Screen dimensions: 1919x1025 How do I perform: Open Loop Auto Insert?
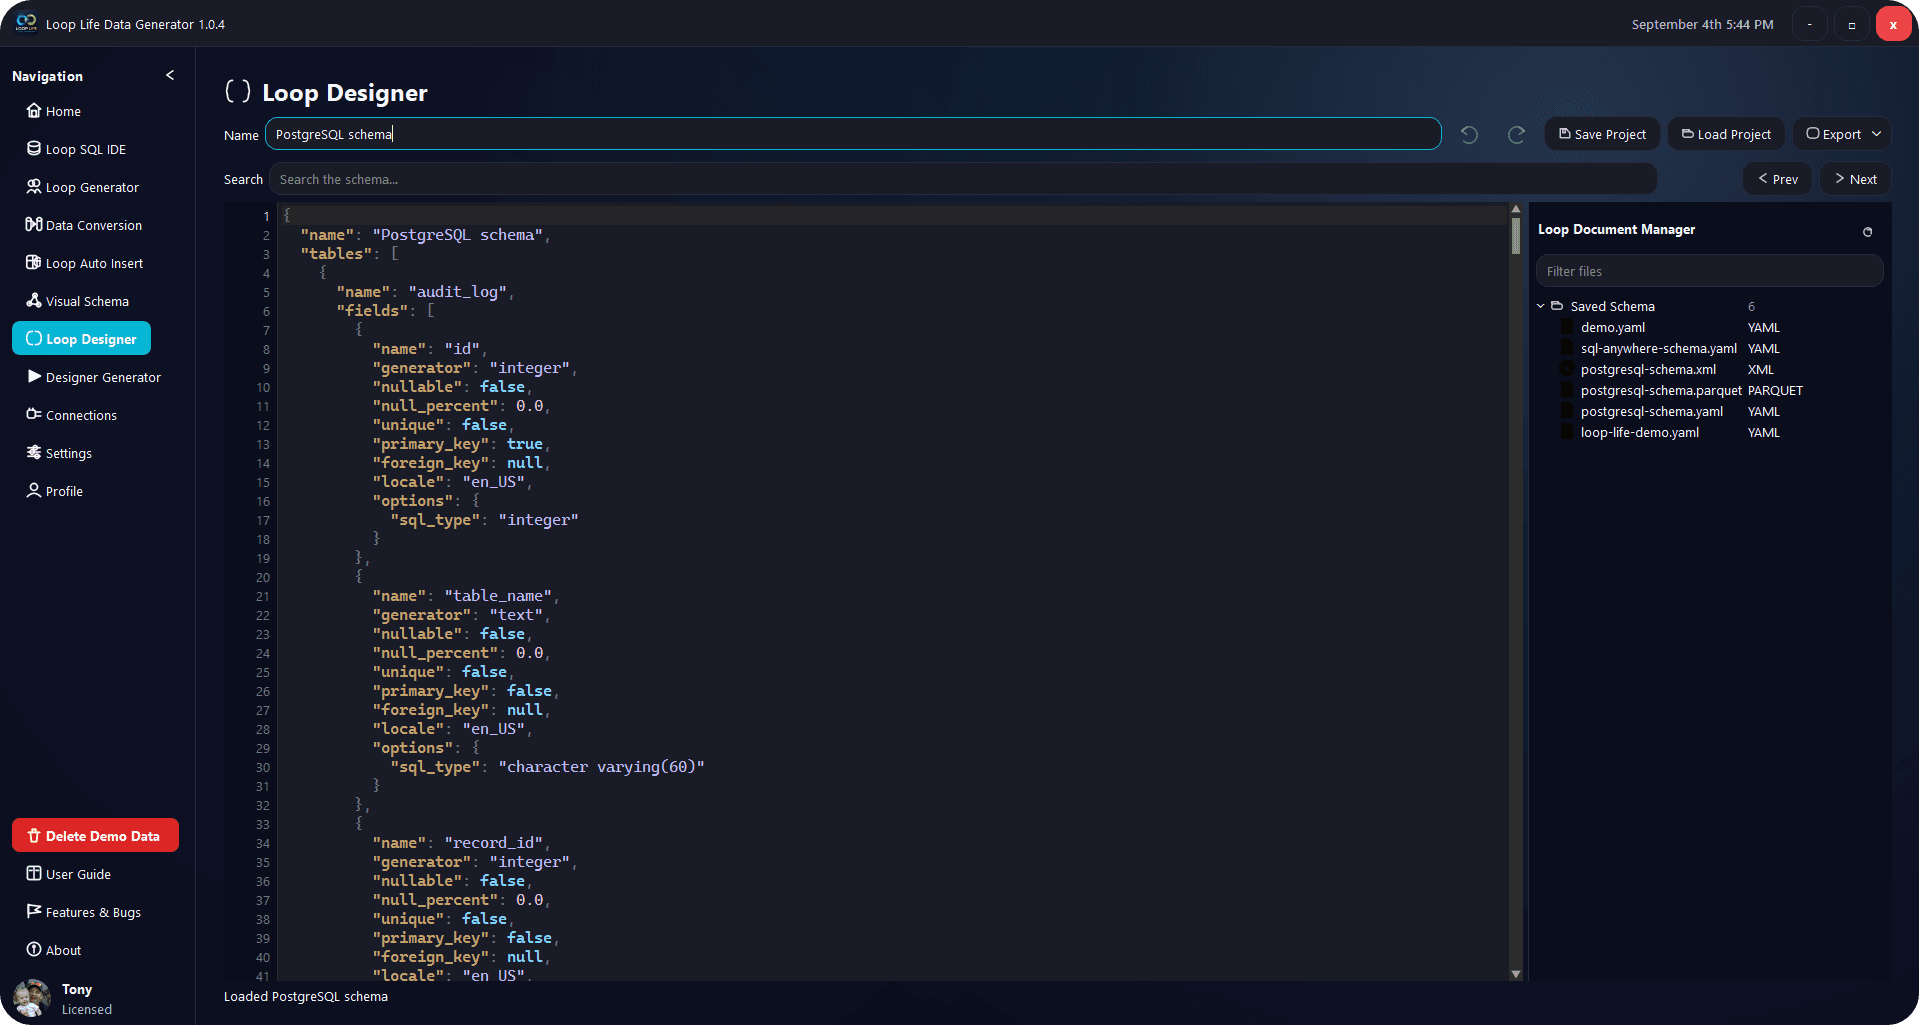(x=84, y=263)
